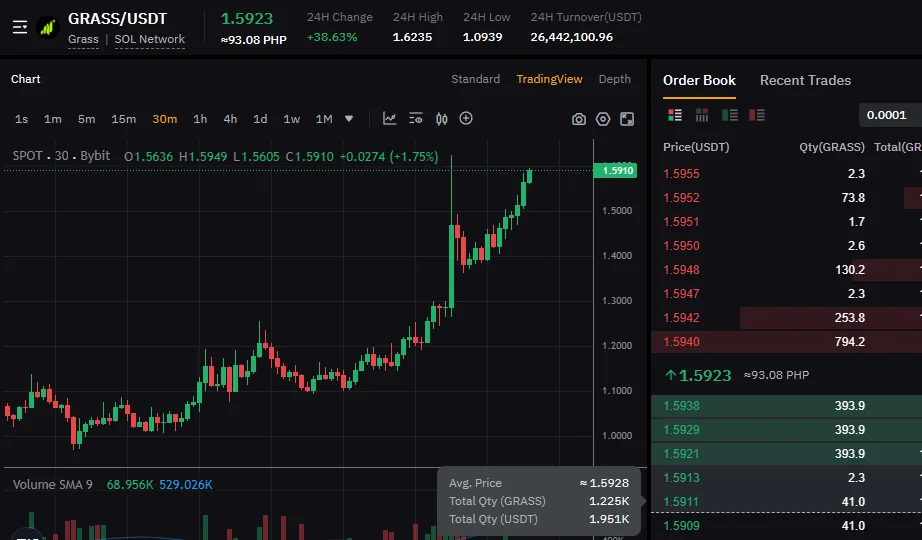Click the Volume SMA 9 indicator label
Viewport: 922px width, 540px height.
click(53, 485)
